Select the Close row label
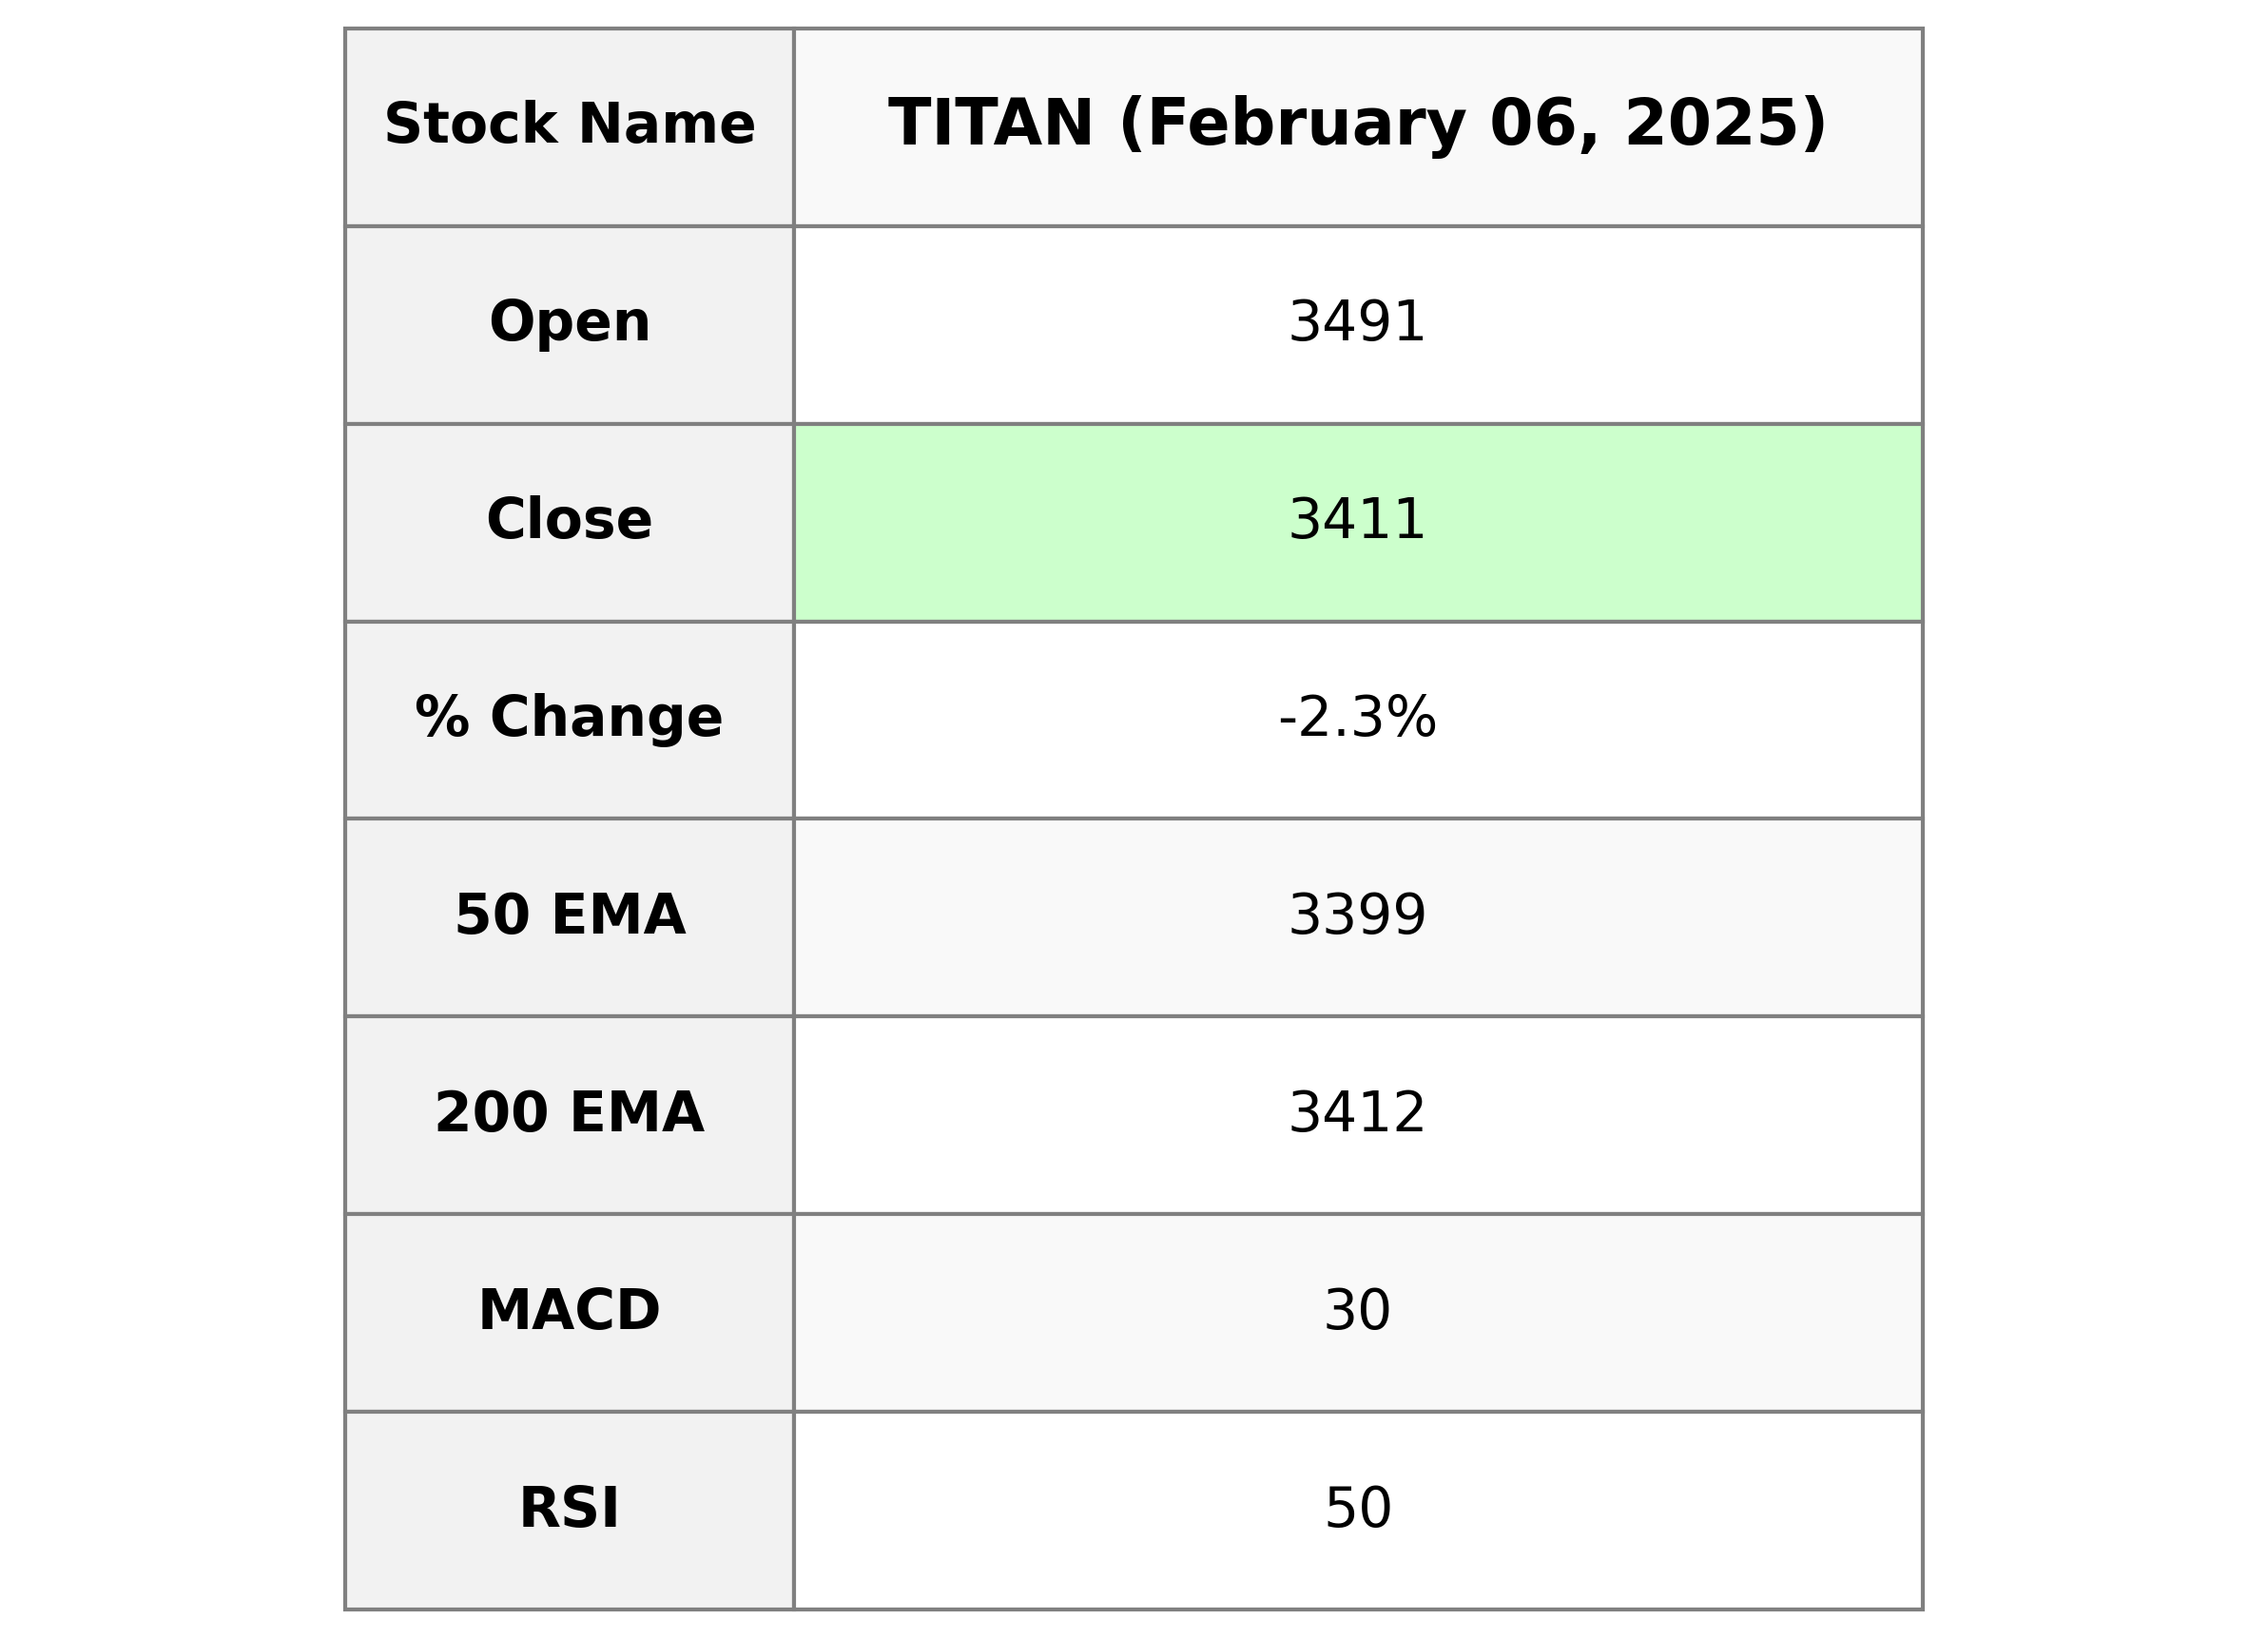 570,520
